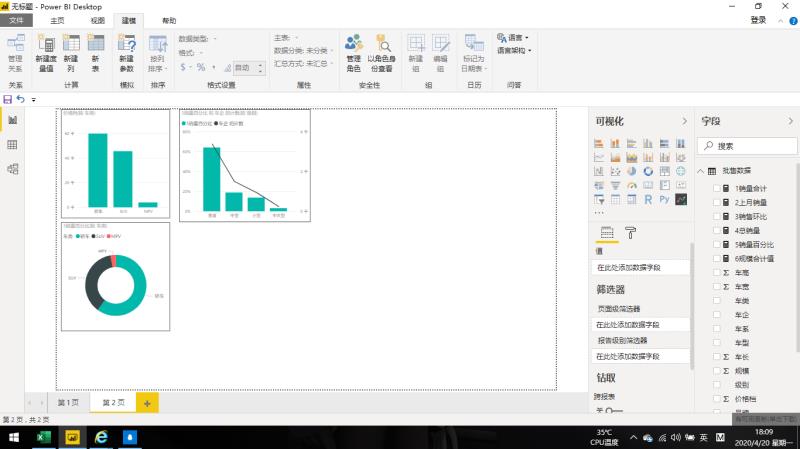Switch to the 视图 ribbon tab
The height and width of the screenshot is (449, 800).
point(97,20)
